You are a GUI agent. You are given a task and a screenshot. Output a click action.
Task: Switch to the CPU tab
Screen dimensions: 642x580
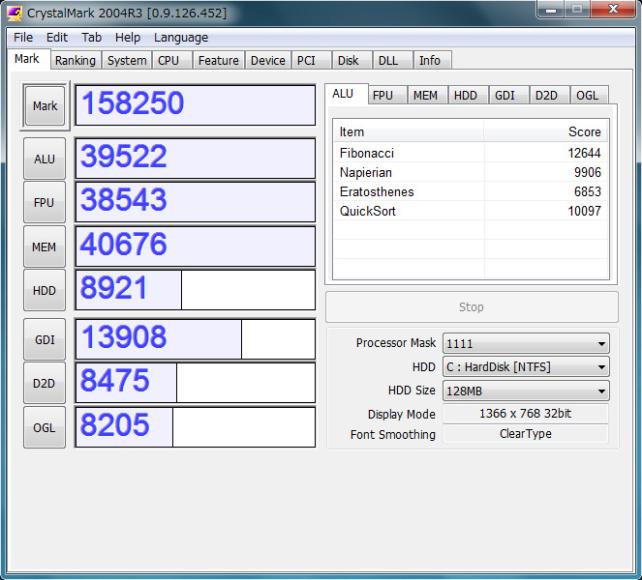point(168,60)
